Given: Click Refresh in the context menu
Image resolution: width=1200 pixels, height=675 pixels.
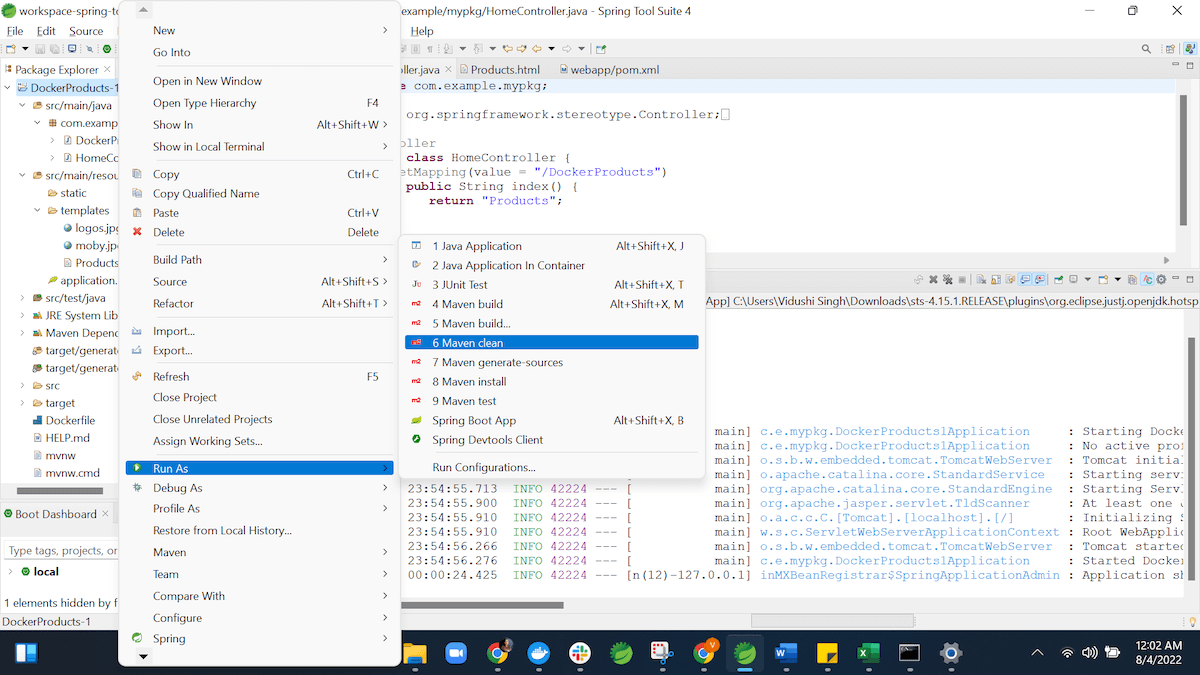Looking at the screenshot, I should pyautogui.click(x=170, y=377).
